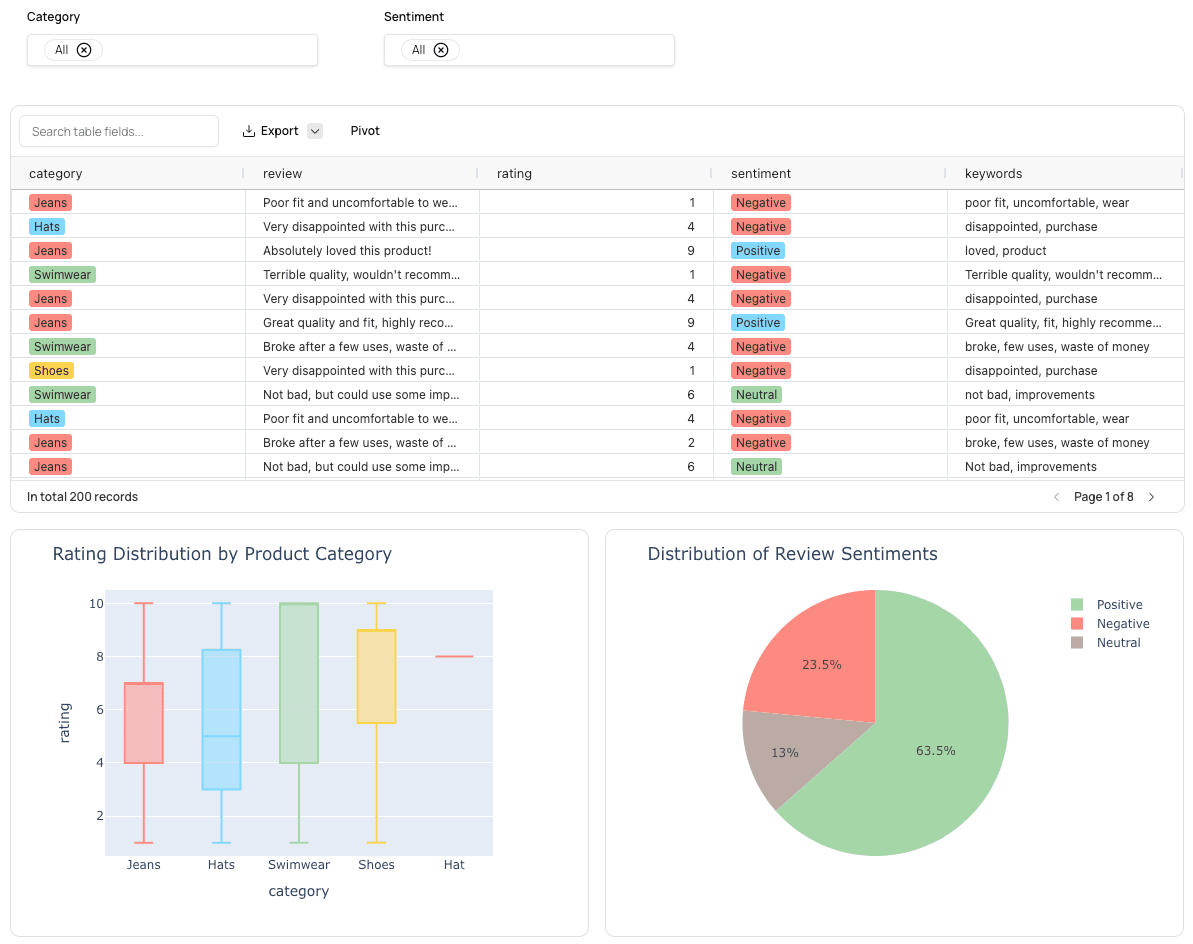
Task: Go to the next page with the right arrow
Action: coord(1151,496)
